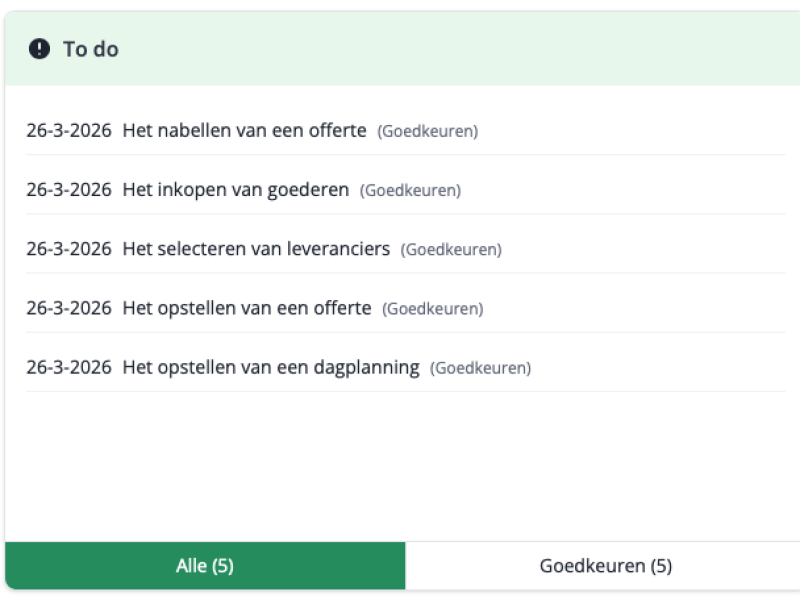The height and width of the screenshot is (600, 800).
Task: Click the exclamation alert icon in the To do header
Action: coord(36,48)
